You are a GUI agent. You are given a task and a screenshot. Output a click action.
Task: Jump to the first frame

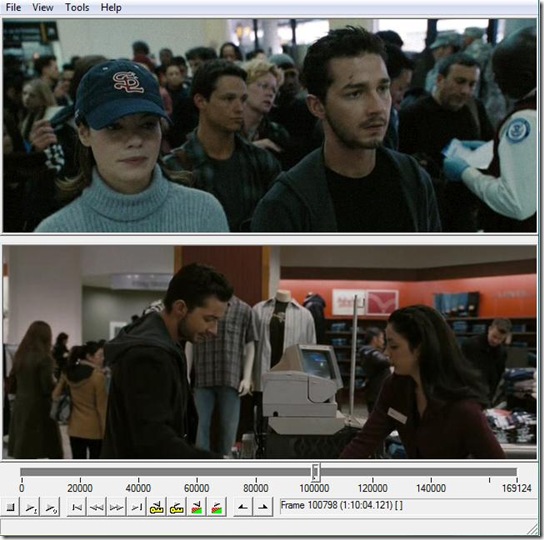click(76, 507)
